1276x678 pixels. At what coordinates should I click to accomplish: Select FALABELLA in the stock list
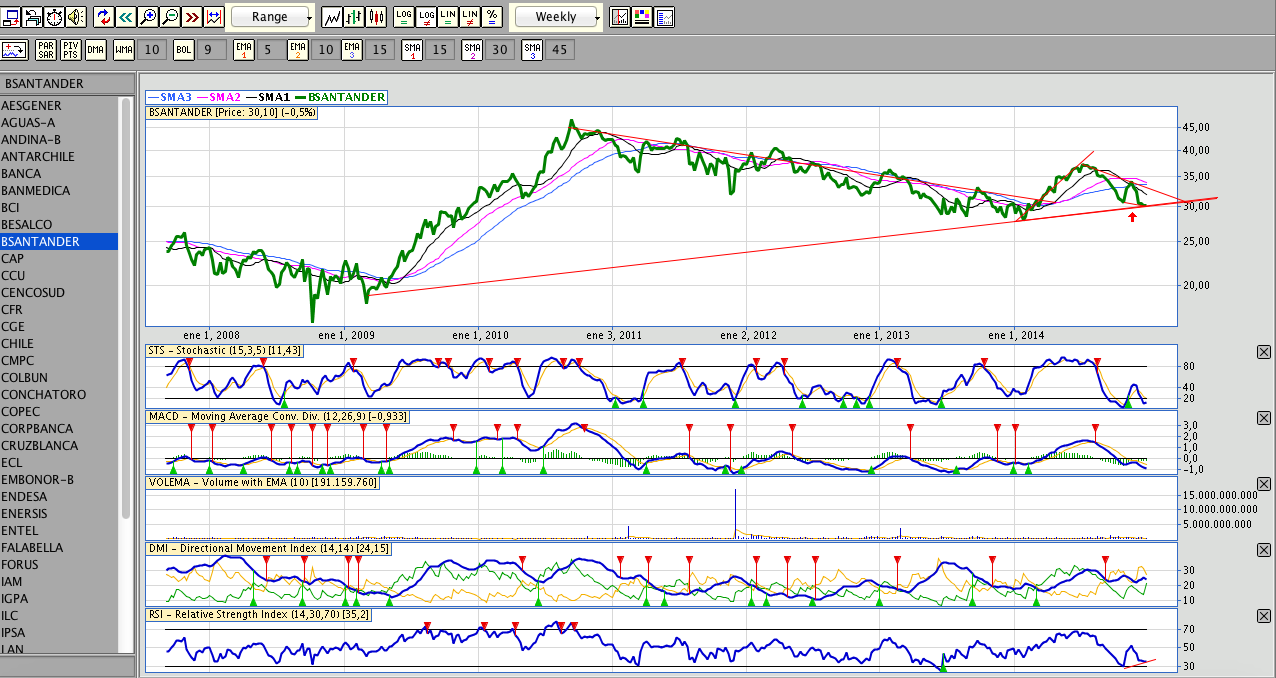pyautogui.click(x=32, y=547)
